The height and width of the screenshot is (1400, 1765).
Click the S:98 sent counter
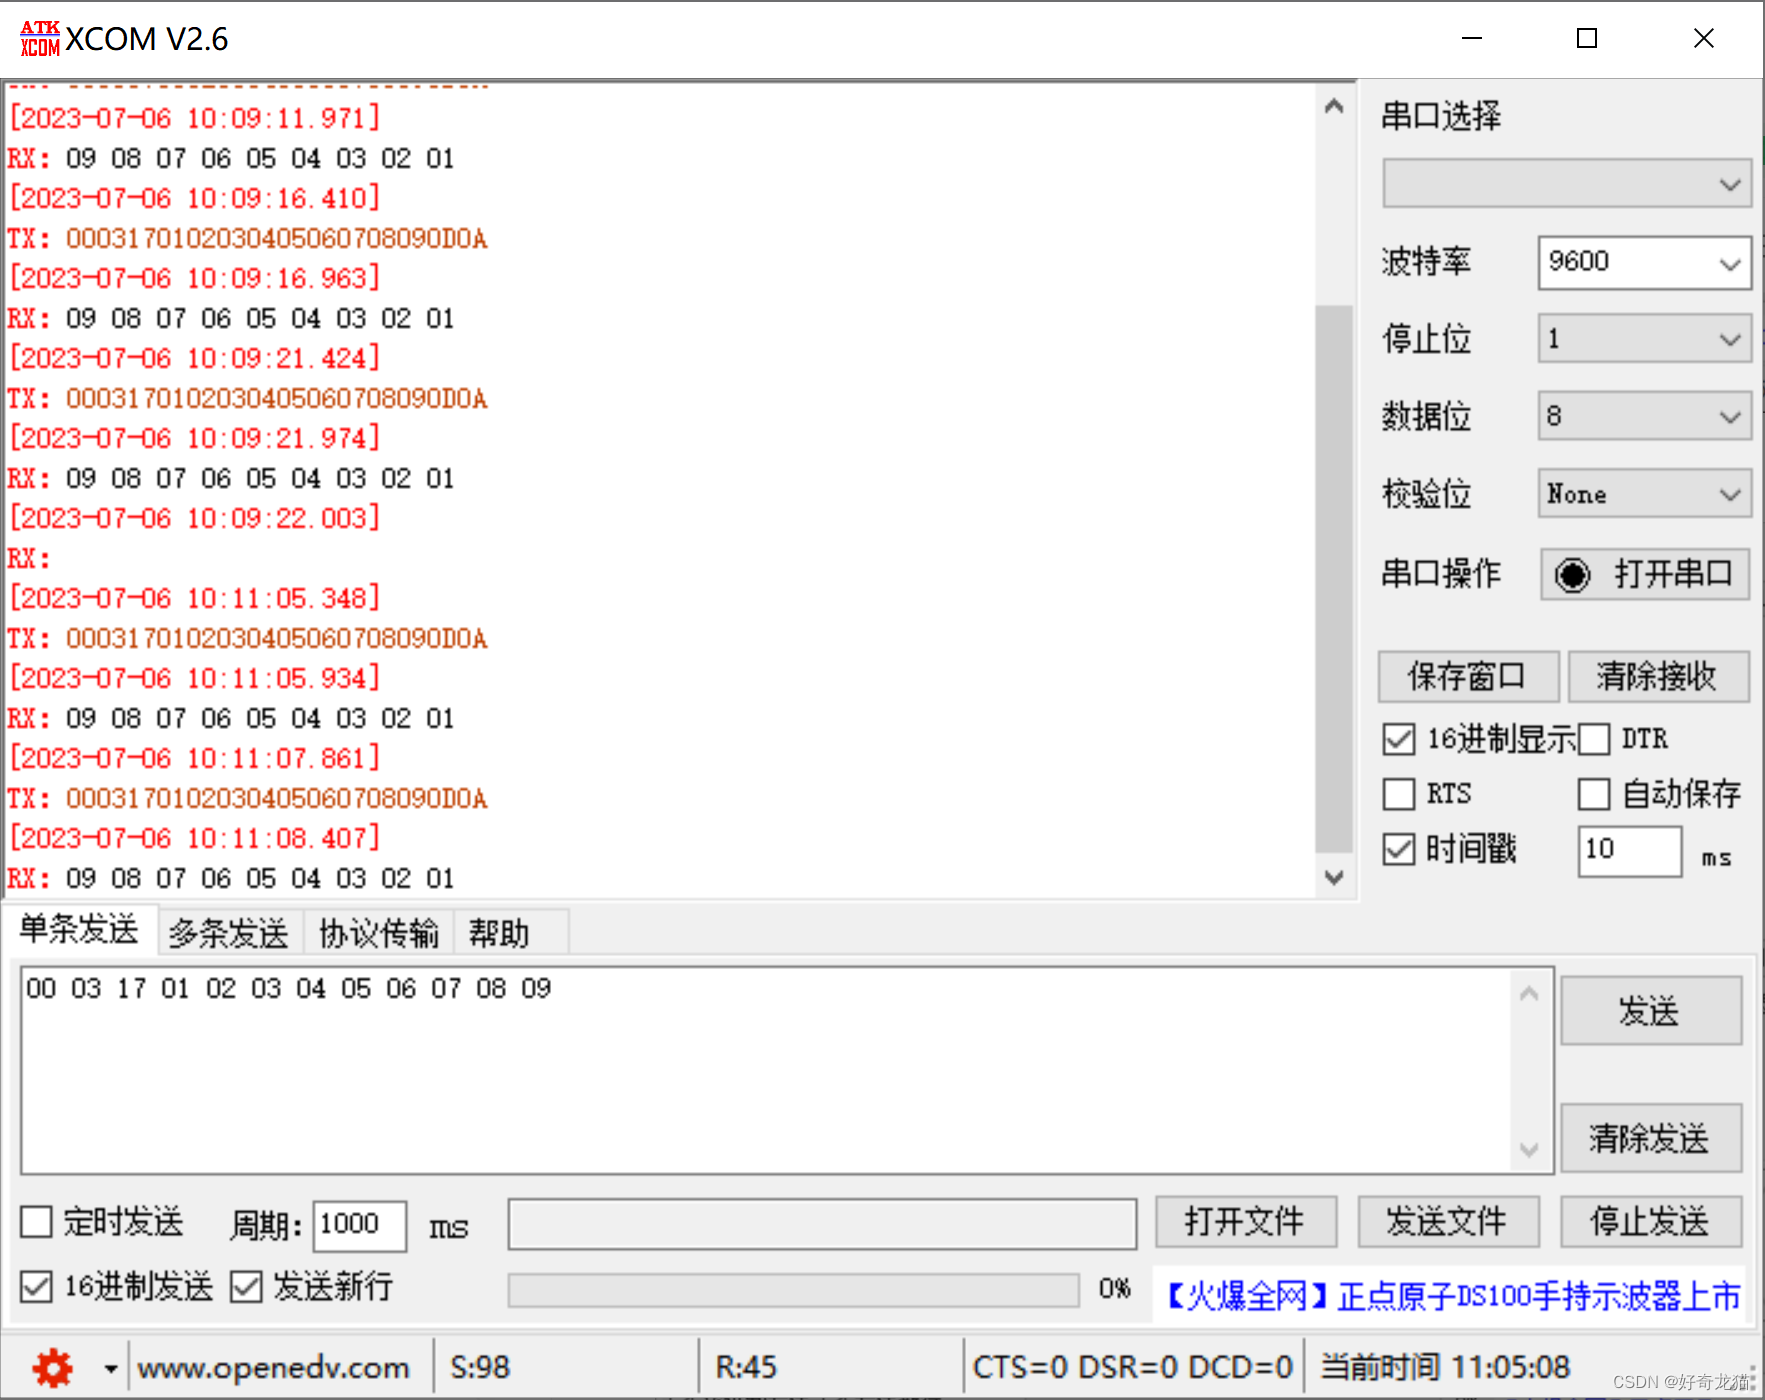click(x=480, y=1367)
